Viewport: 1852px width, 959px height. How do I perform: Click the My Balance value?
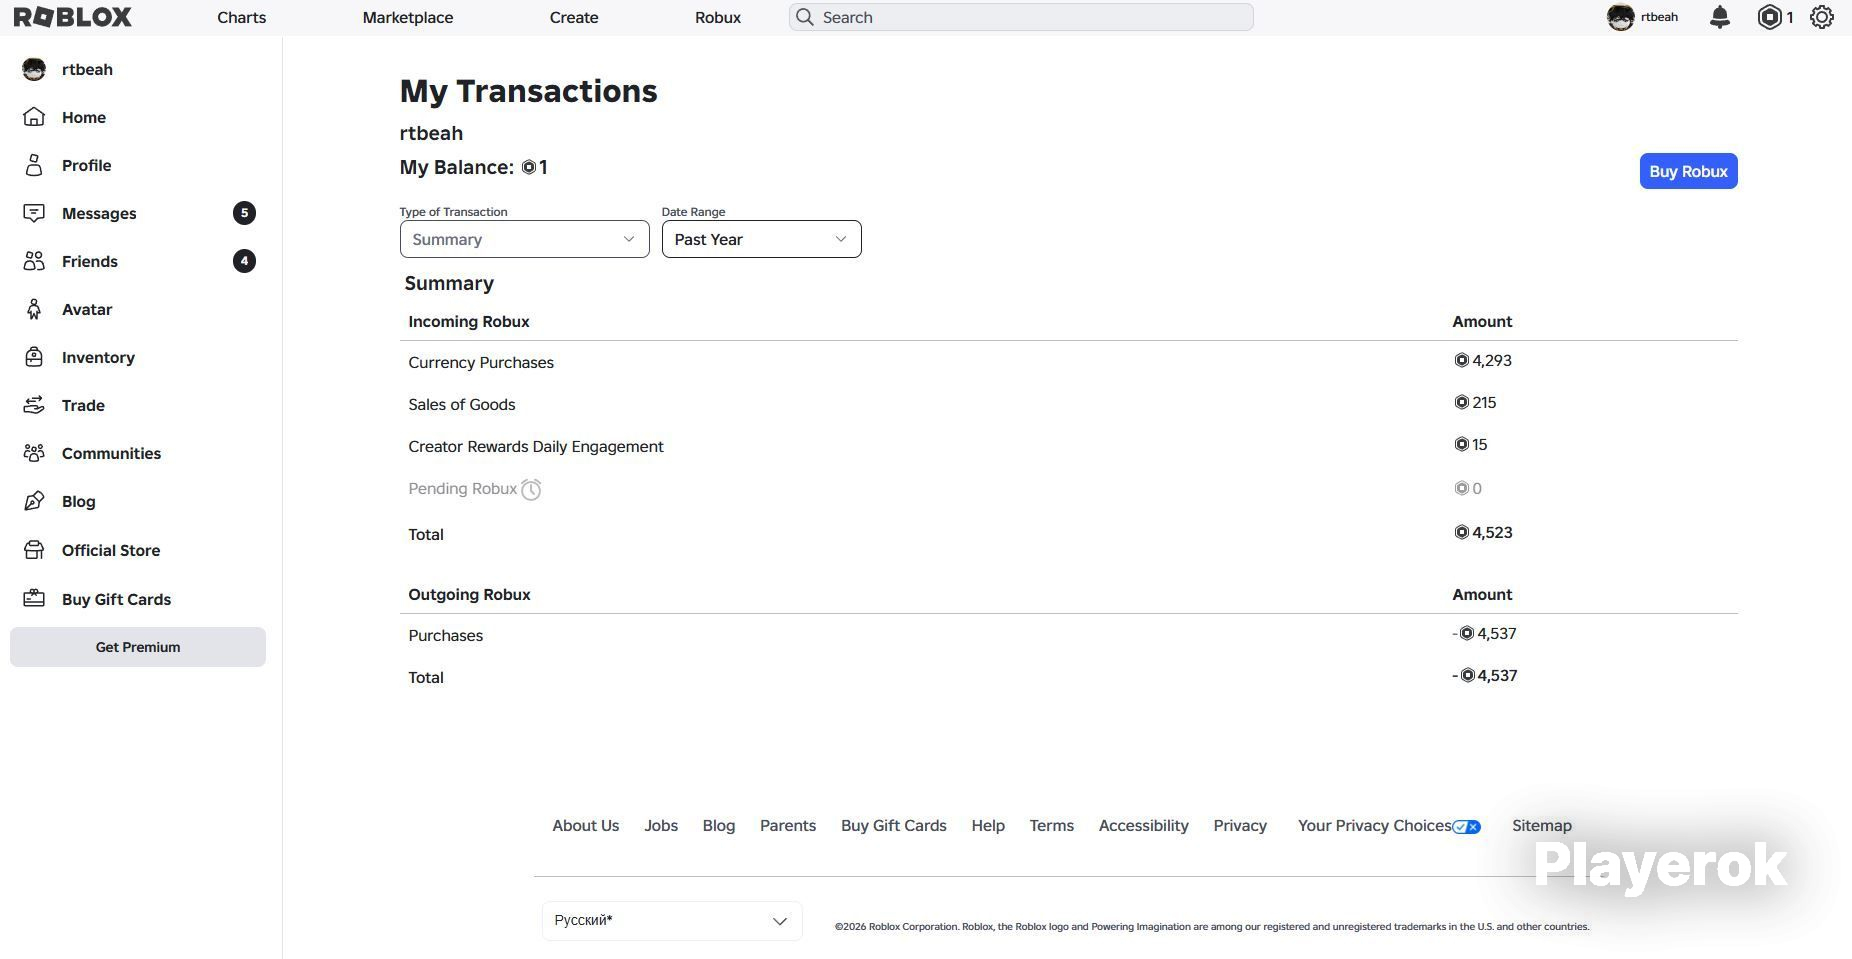point(535,167)
